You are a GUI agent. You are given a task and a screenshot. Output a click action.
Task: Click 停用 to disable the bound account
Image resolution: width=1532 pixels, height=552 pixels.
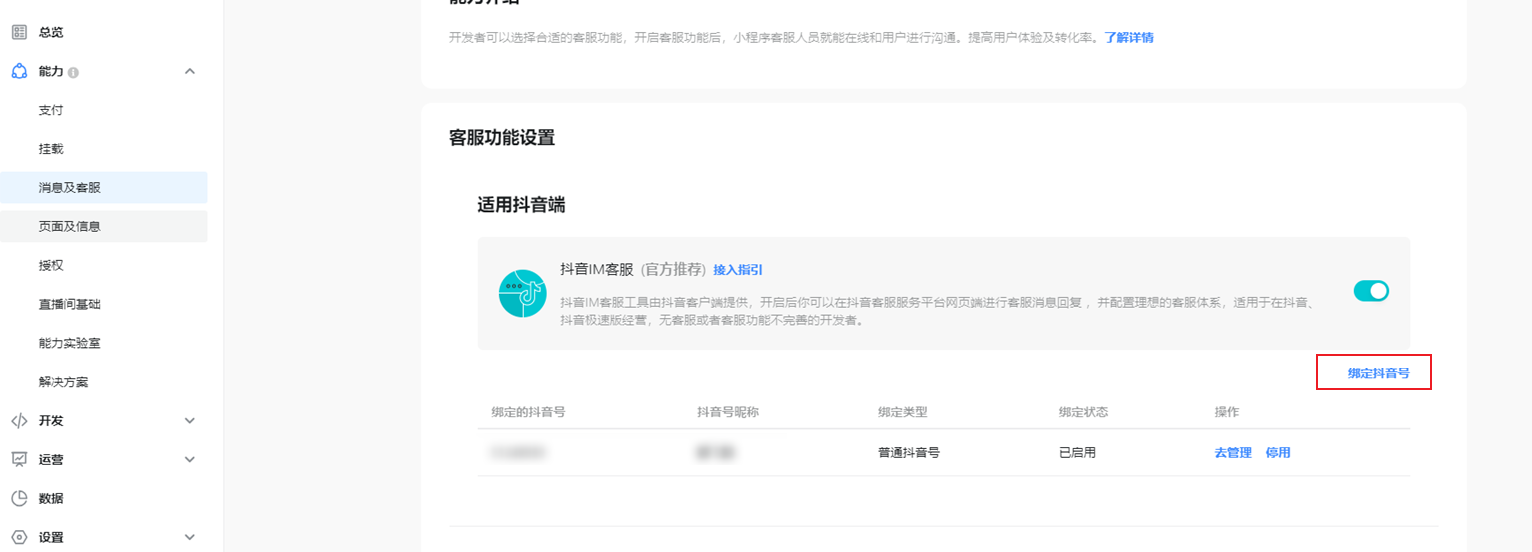1278,452
